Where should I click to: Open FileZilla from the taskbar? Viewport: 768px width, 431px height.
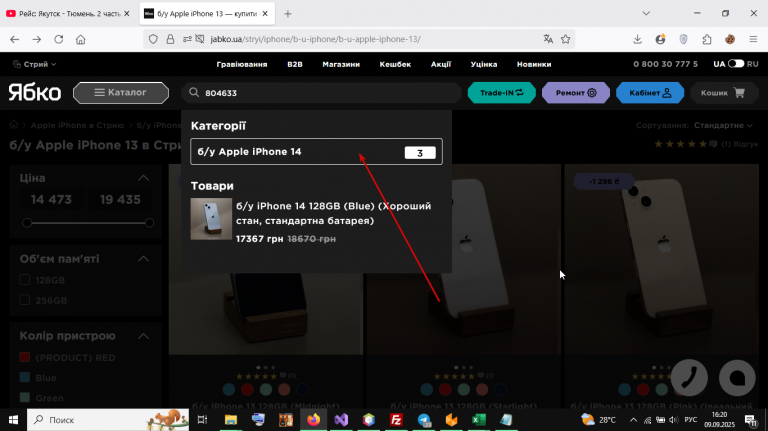(x=396, y=420)
